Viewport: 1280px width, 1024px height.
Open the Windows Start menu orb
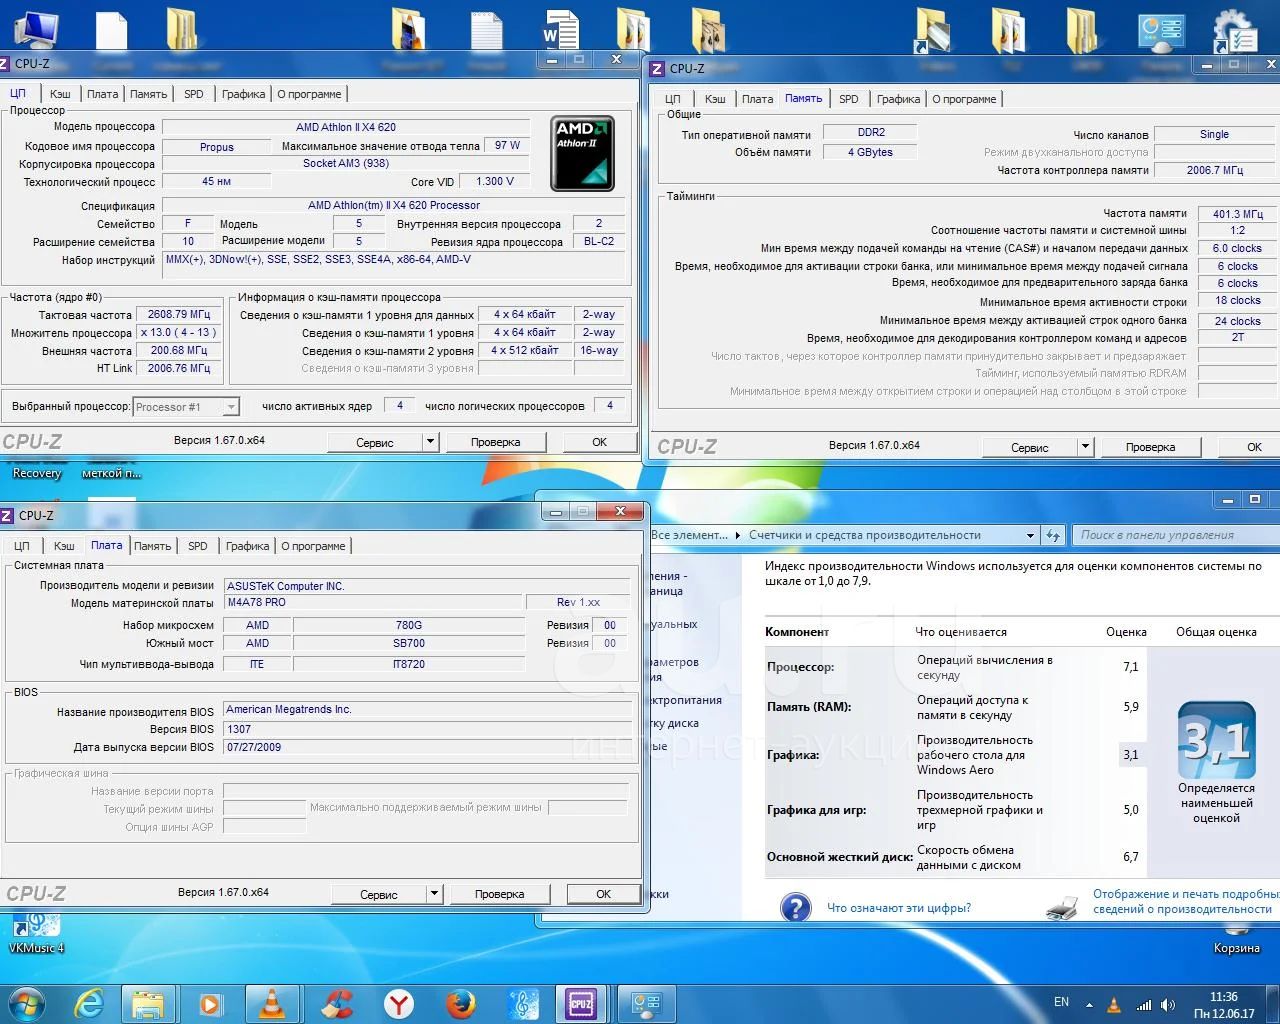coord(26,1003)
